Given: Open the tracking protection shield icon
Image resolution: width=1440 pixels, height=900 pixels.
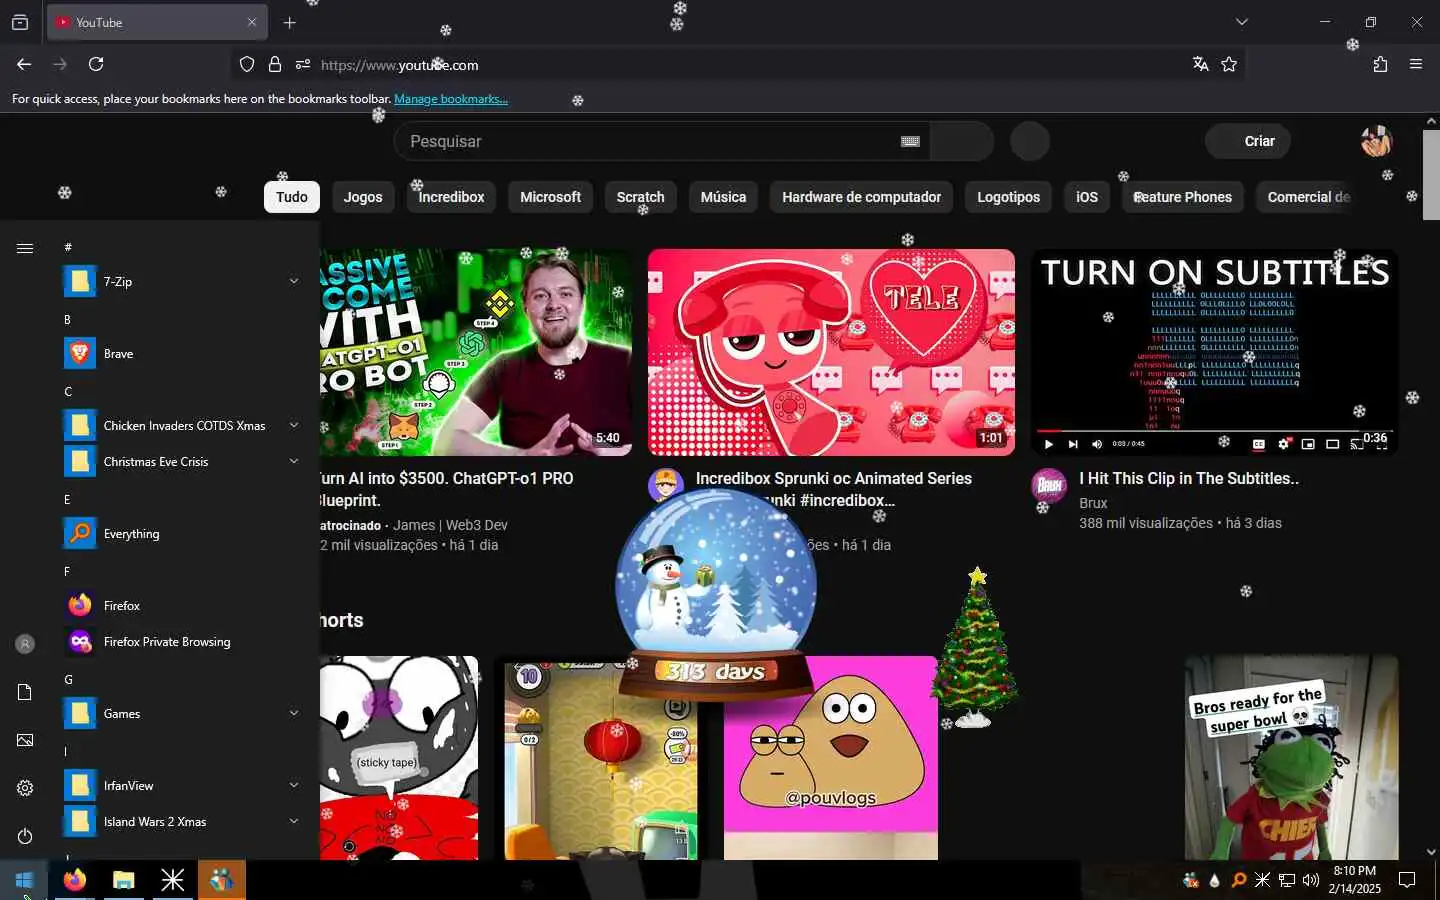Looking at the screenshot, I should (247, 65).
